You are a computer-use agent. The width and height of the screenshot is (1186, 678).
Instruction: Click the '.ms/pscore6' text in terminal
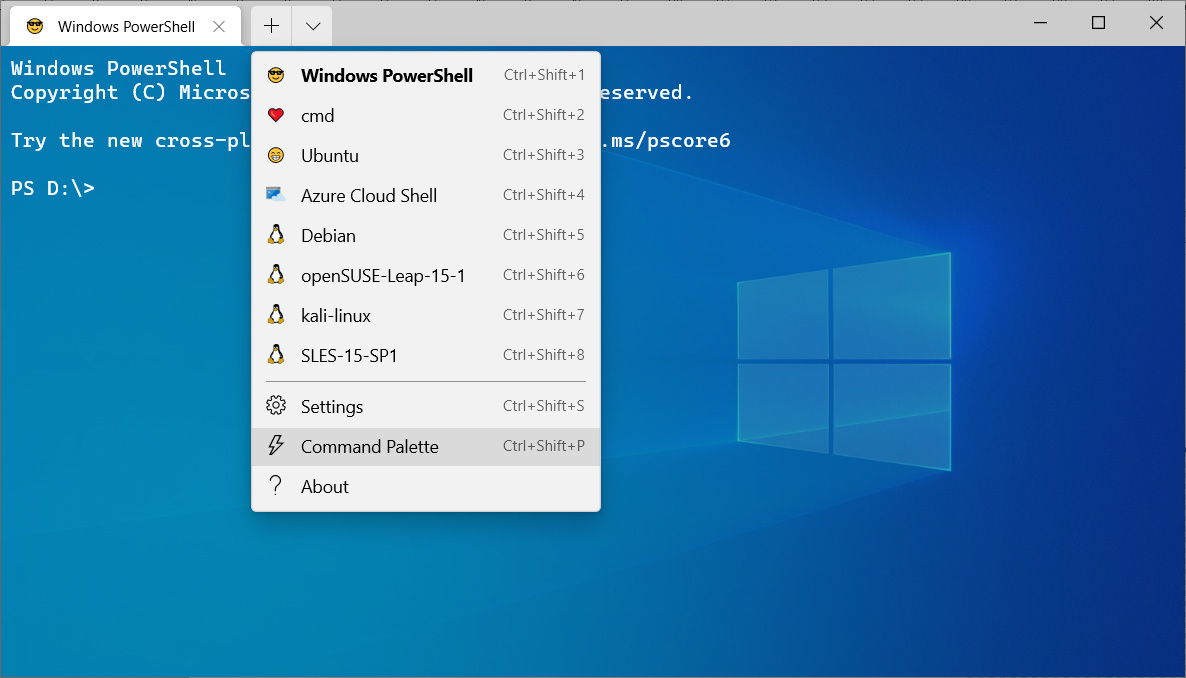click(666, 141)
